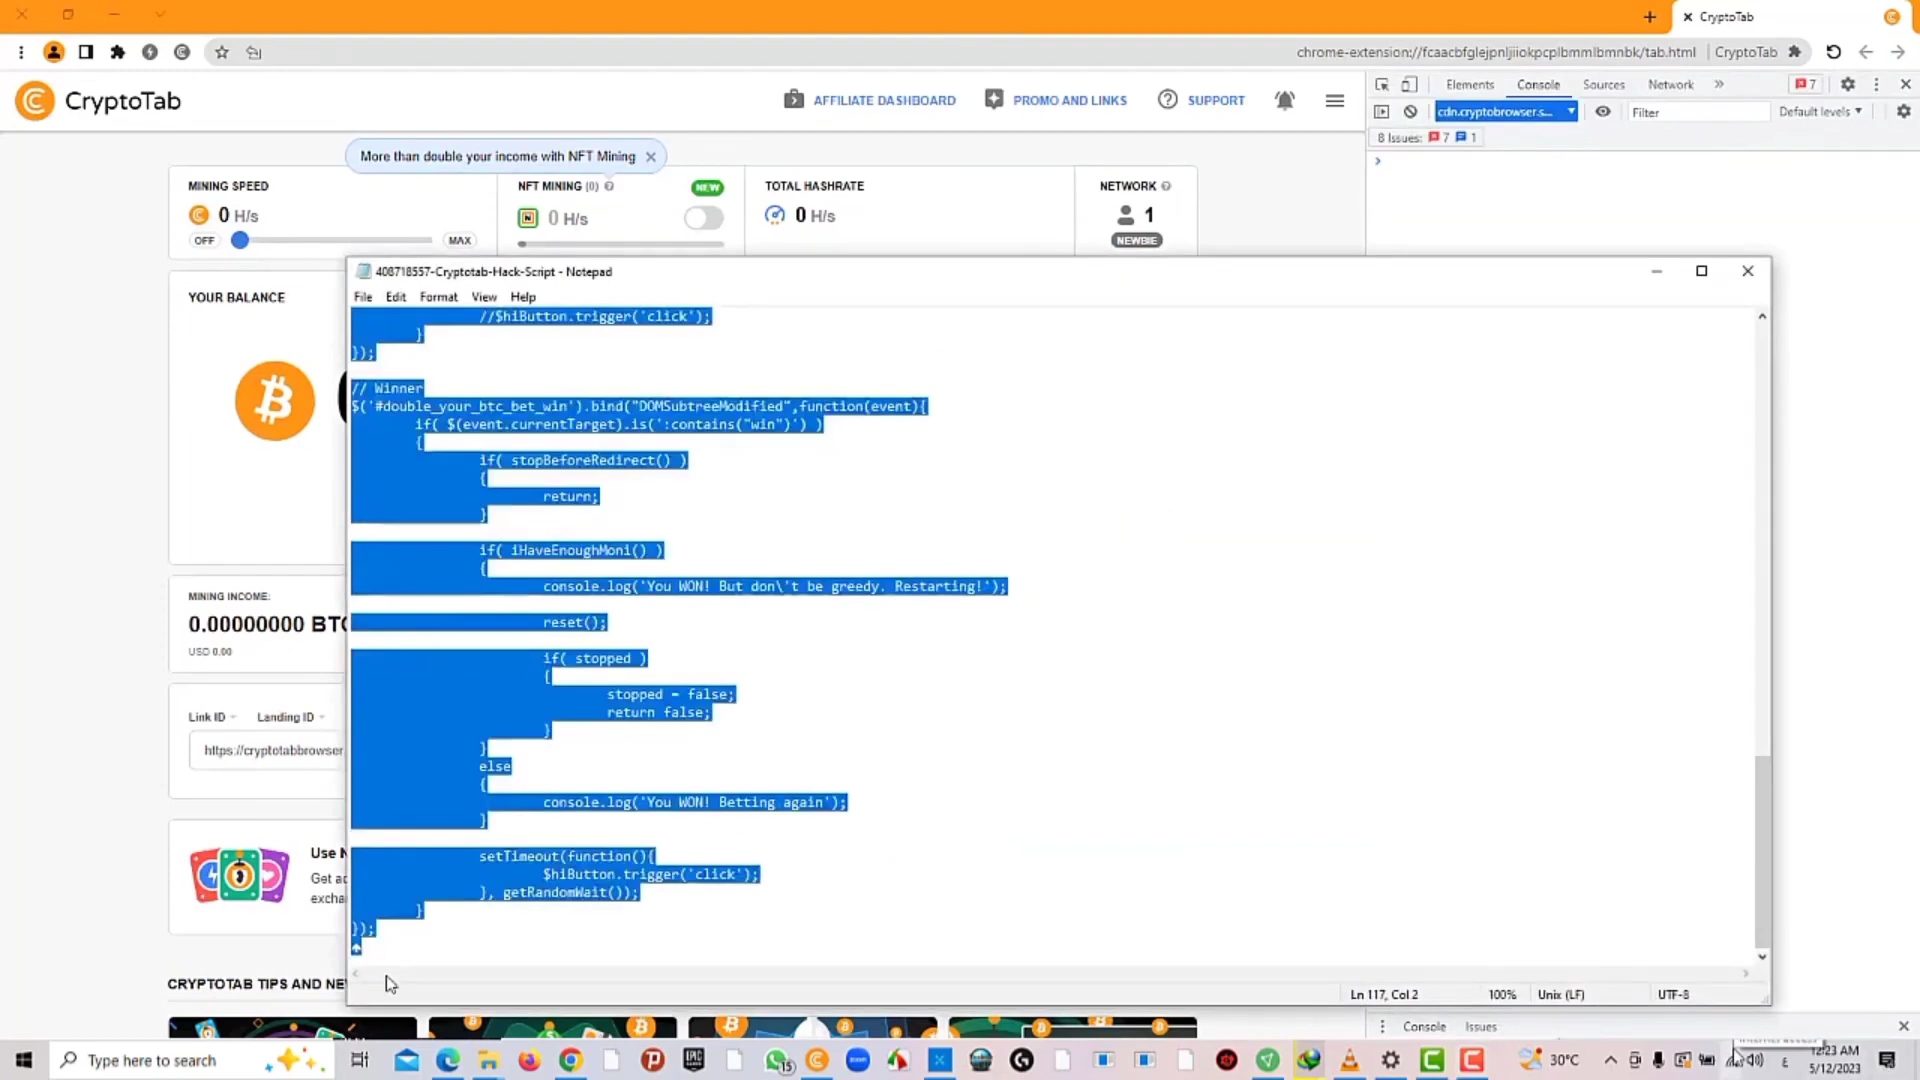The width and height of the screenshot is (1920, 1080).
Task: Switch to the Sources tab
Action: coord(1603,85)
